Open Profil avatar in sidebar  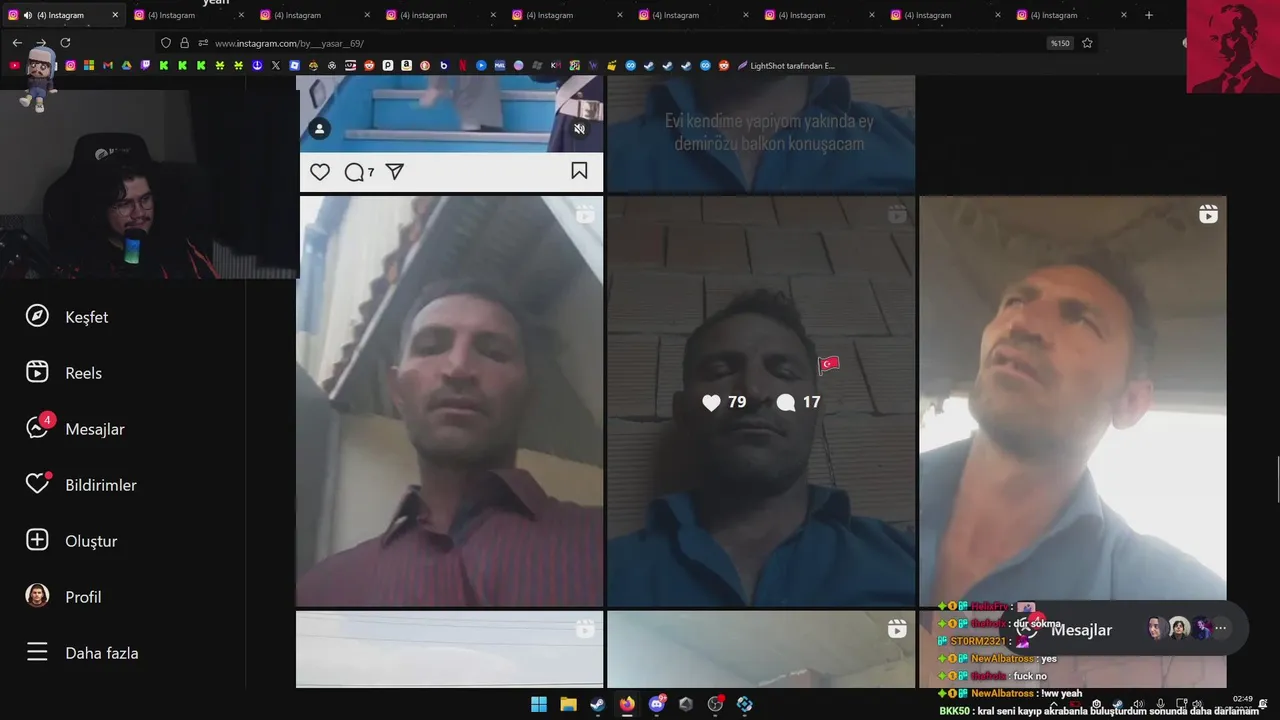pos(37,596)
